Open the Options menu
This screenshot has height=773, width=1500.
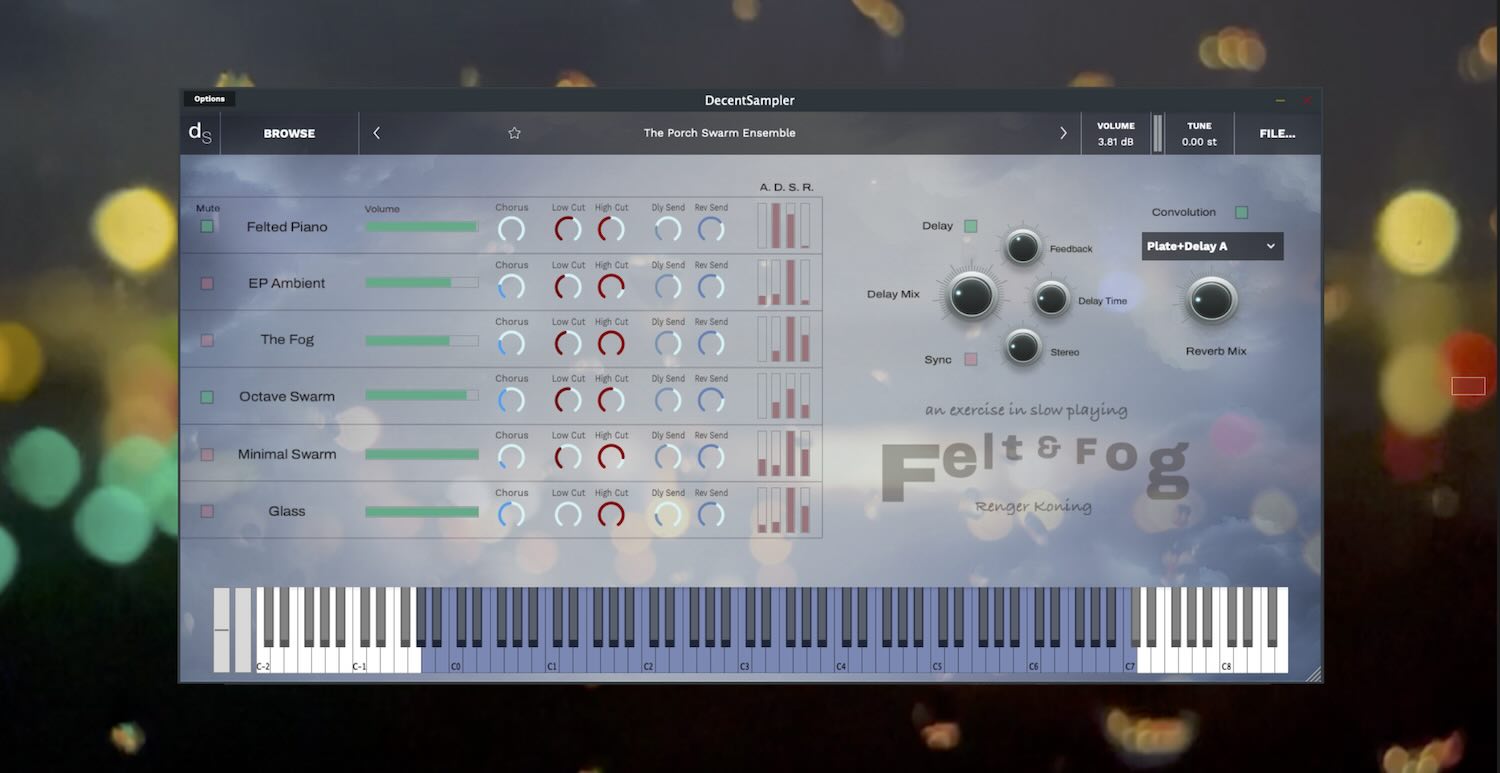click(x=209, y=99)
